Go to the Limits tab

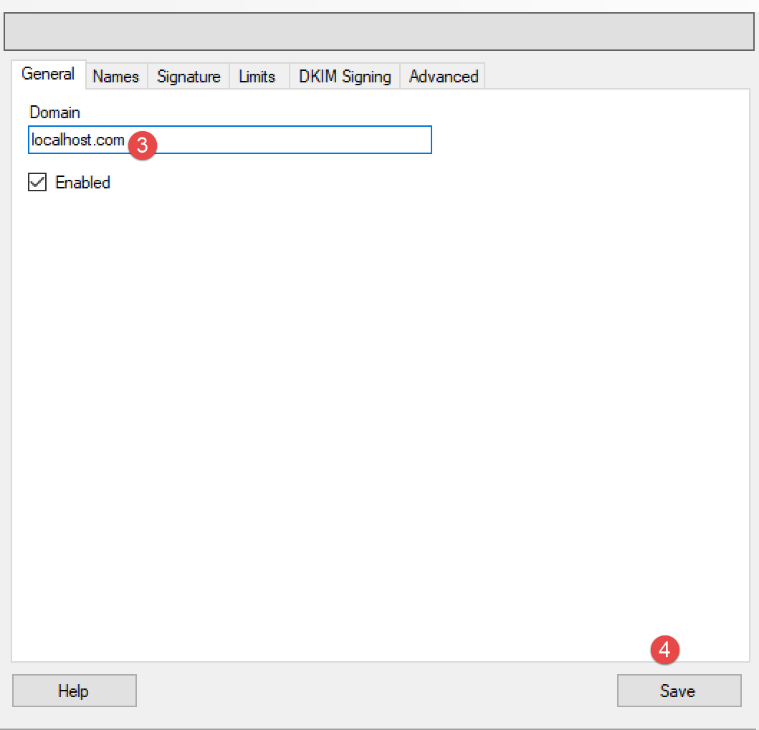click(x=257, y=76)
